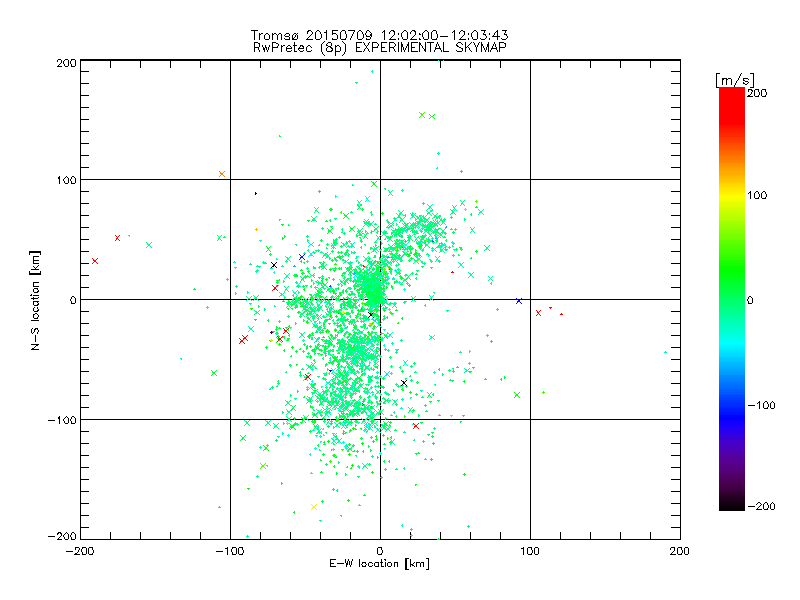Click the yellow band of the colorbar
Screen dimensions: 800x600
click(x=732, y=195)
